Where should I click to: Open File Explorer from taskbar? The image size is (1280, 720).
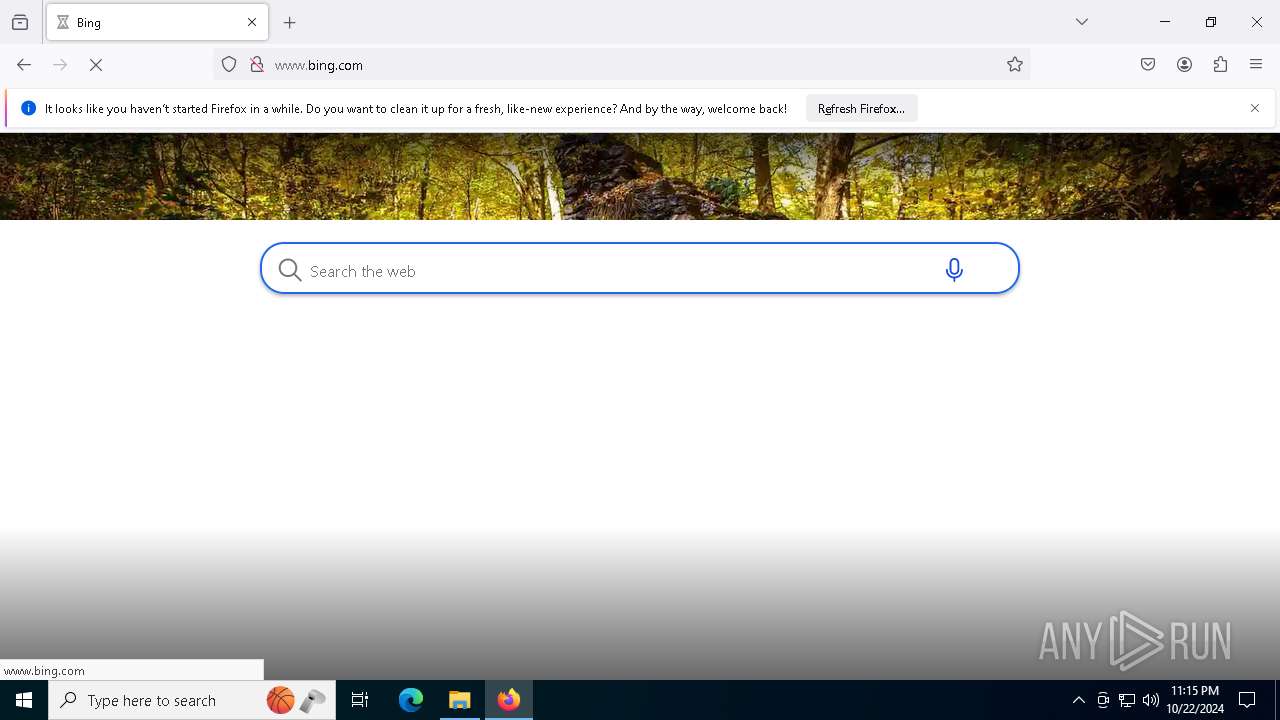pyautogui.click(x=460, y=700)
